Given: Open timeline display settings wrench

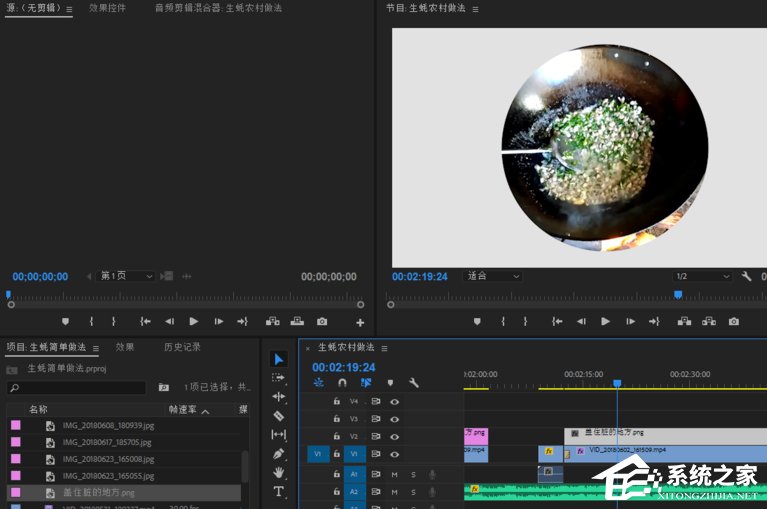Looking at the screenshot, I should coord(414,382).
